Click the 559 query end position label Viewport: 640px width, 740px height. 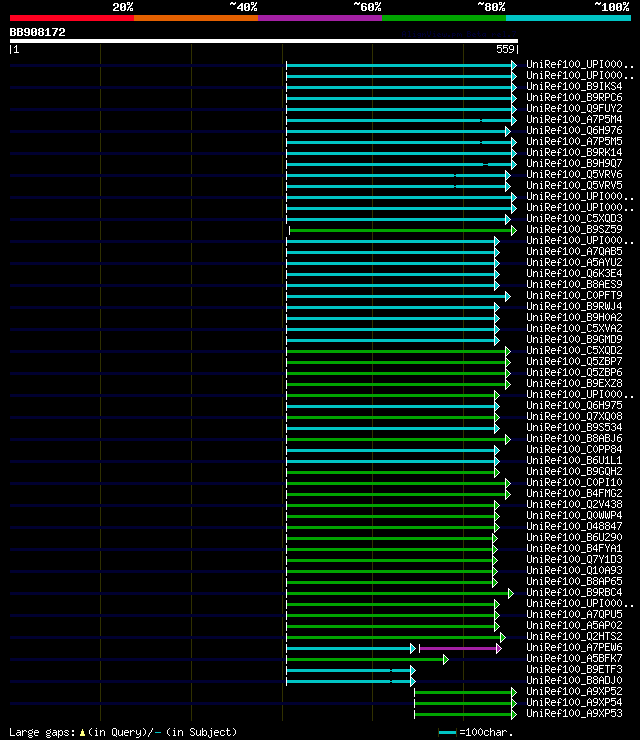(x=505, y=49)
